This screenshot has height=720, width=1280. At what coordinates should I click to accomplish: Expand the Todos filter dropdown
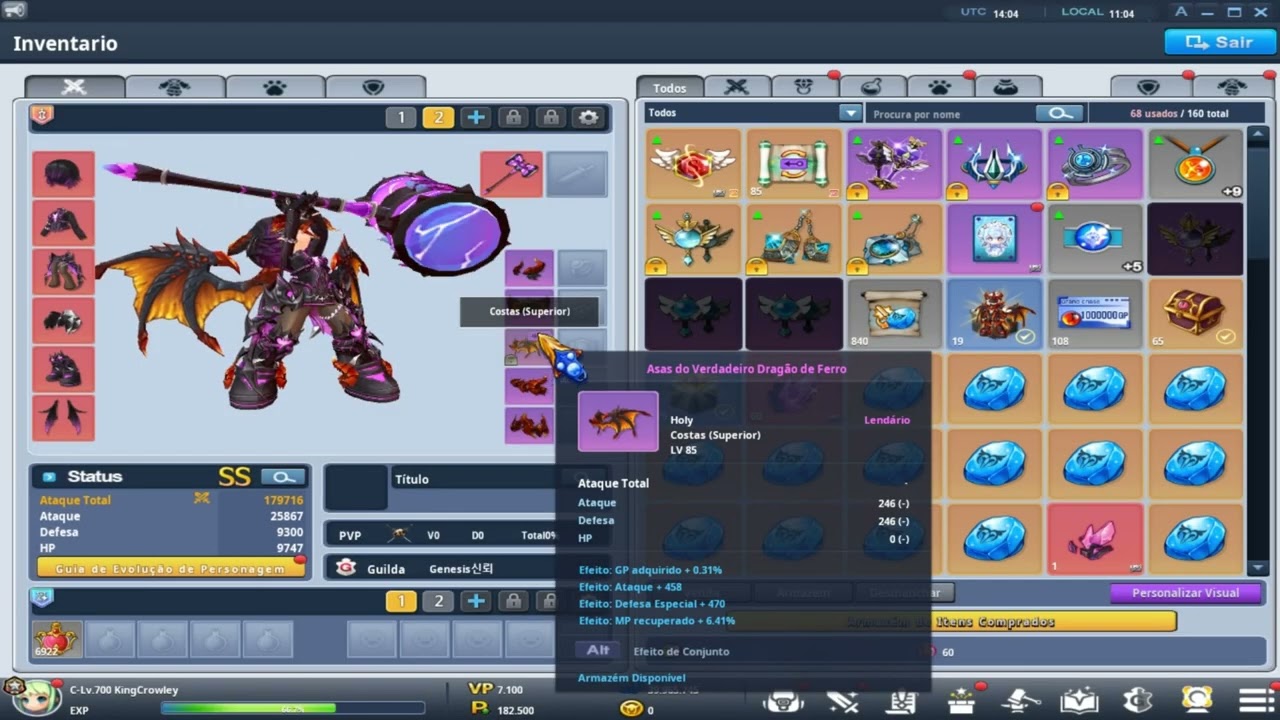click(850, 113)
